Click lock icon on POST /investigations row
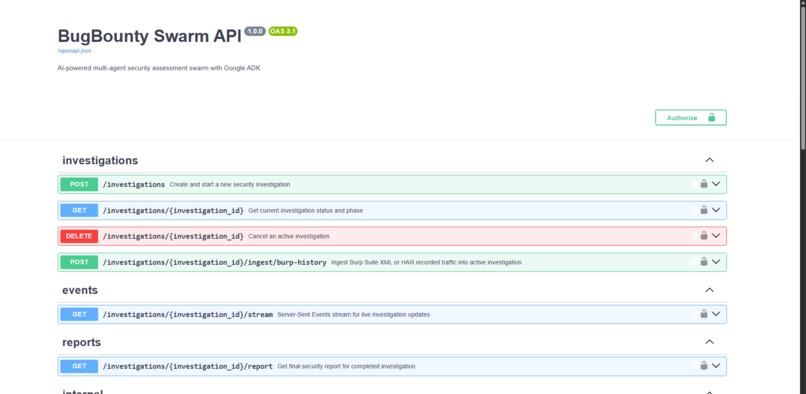The height and width of the screenshot is (394, 806). [x=704, y=184]
